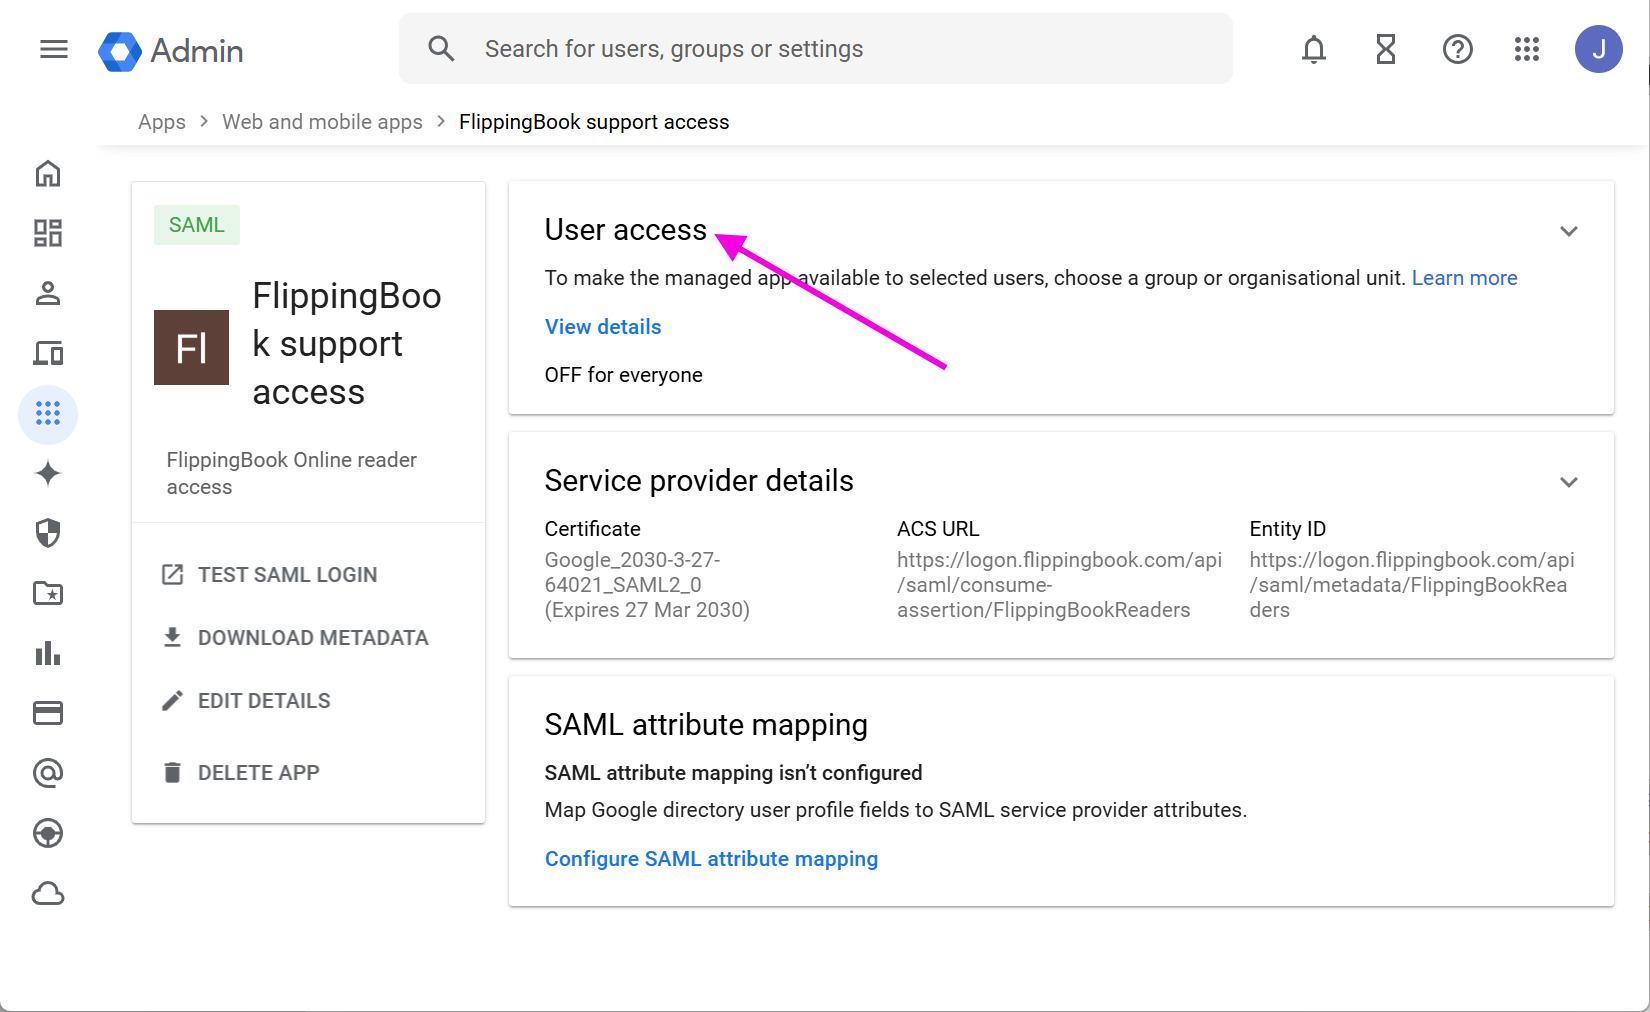Open Account at-sign icon in sidebar

coord(48,773)
